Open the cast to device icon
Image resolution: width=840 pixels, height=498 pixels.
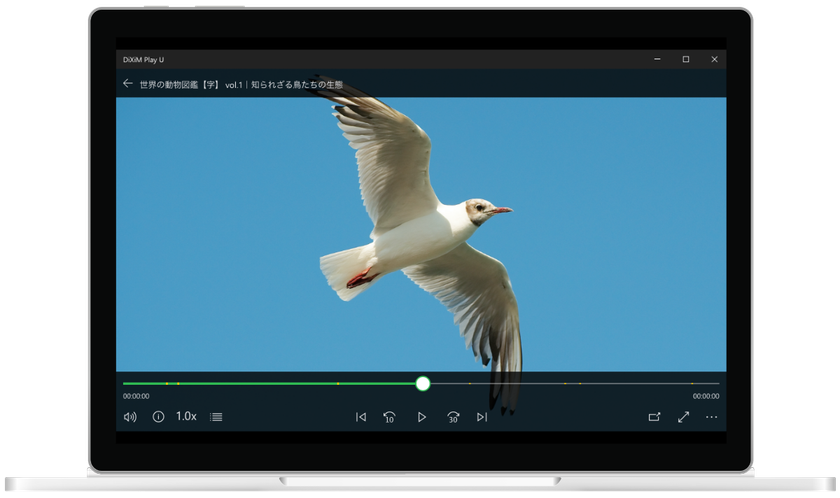point(654,417)
